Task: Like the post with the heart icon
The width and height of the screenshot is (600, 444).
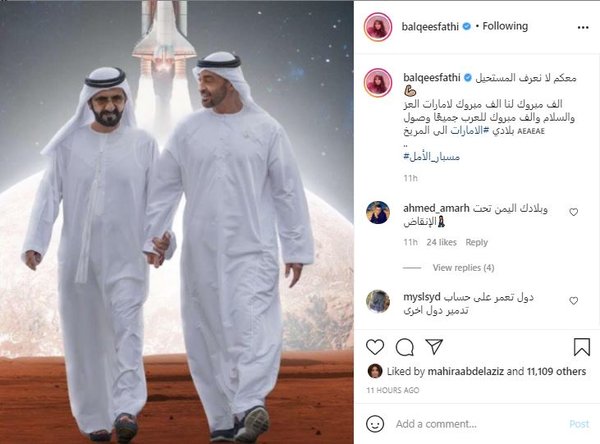Action: tap(375, 347)
